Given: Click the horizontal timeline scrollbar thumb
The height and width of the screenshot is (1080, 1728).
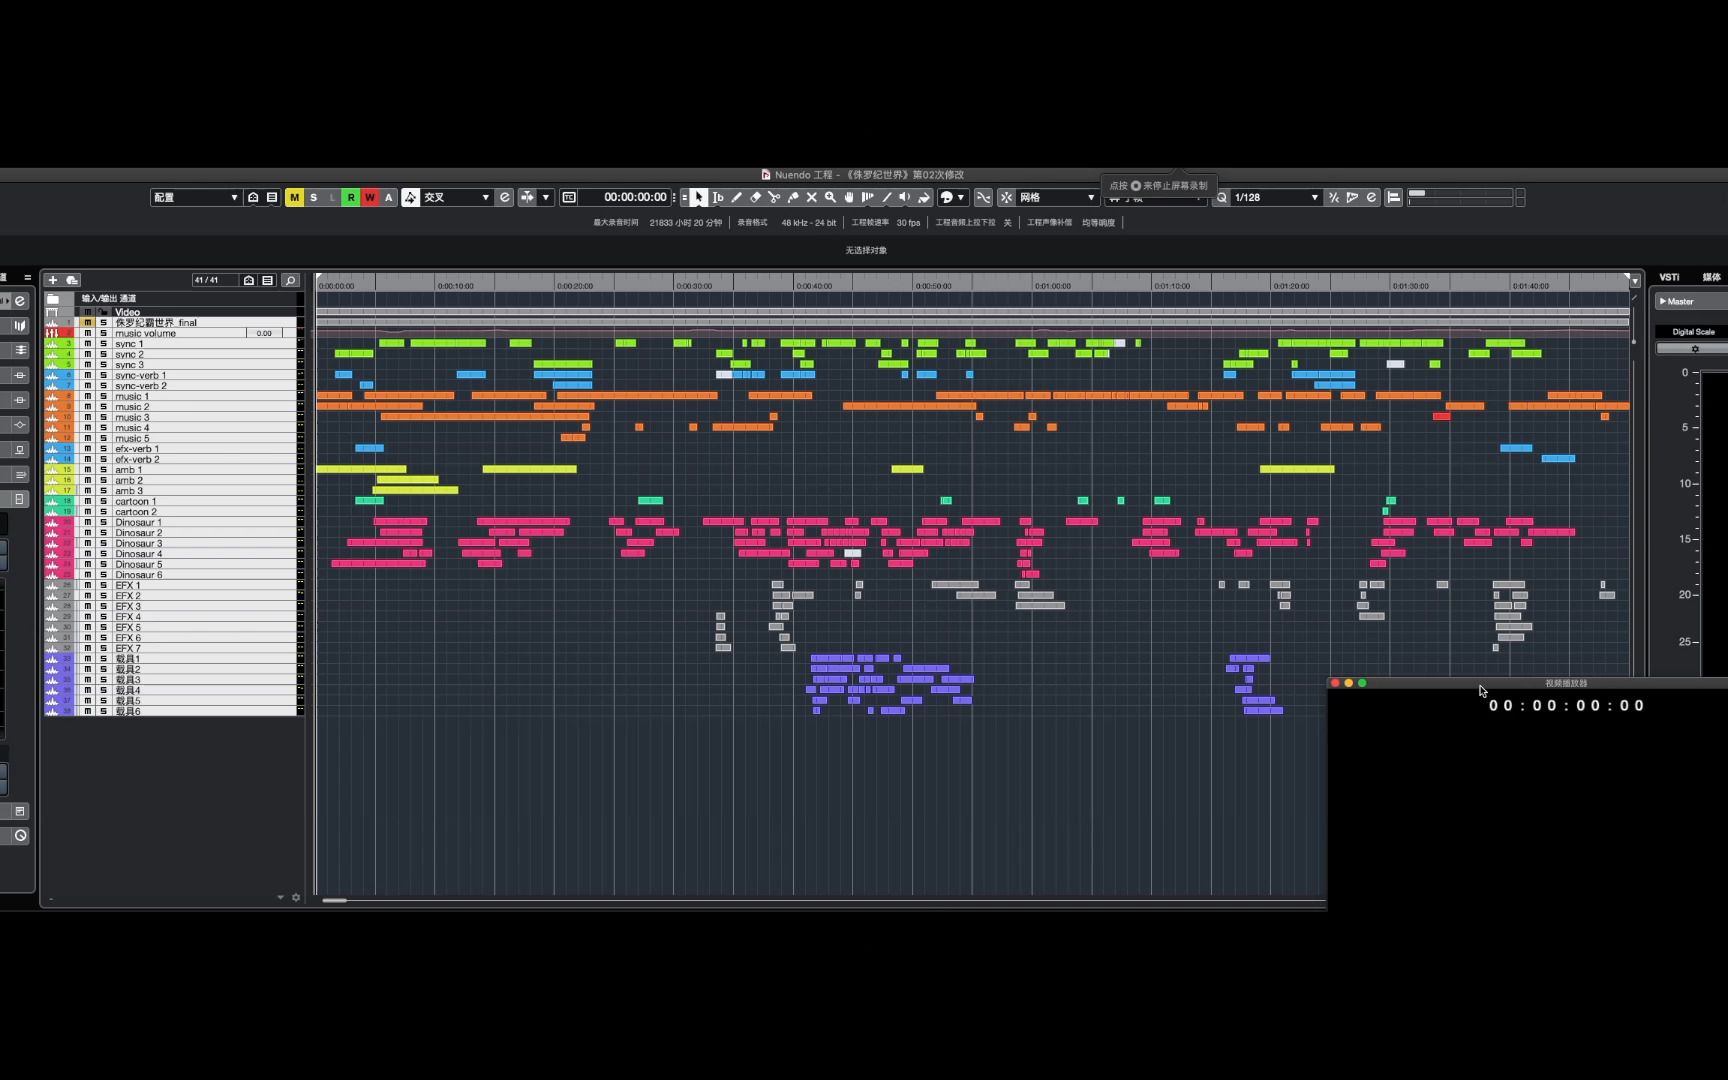Looking at the screenshot, I should [334, 901].
